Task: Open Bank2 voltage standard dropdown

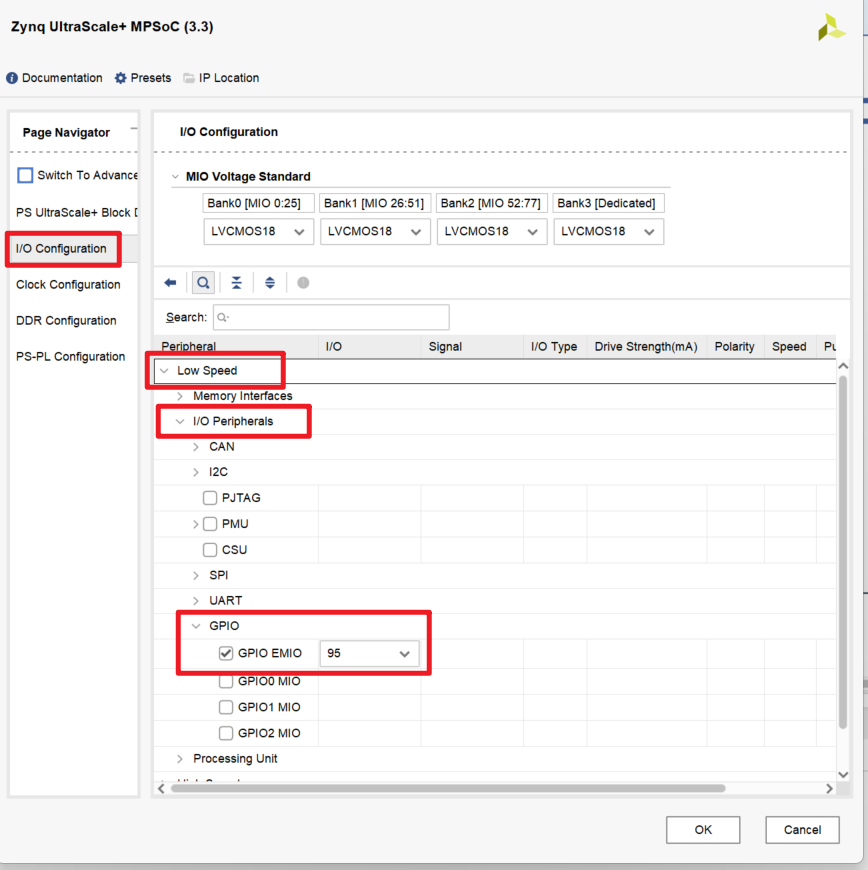Action: pos(492,231)
